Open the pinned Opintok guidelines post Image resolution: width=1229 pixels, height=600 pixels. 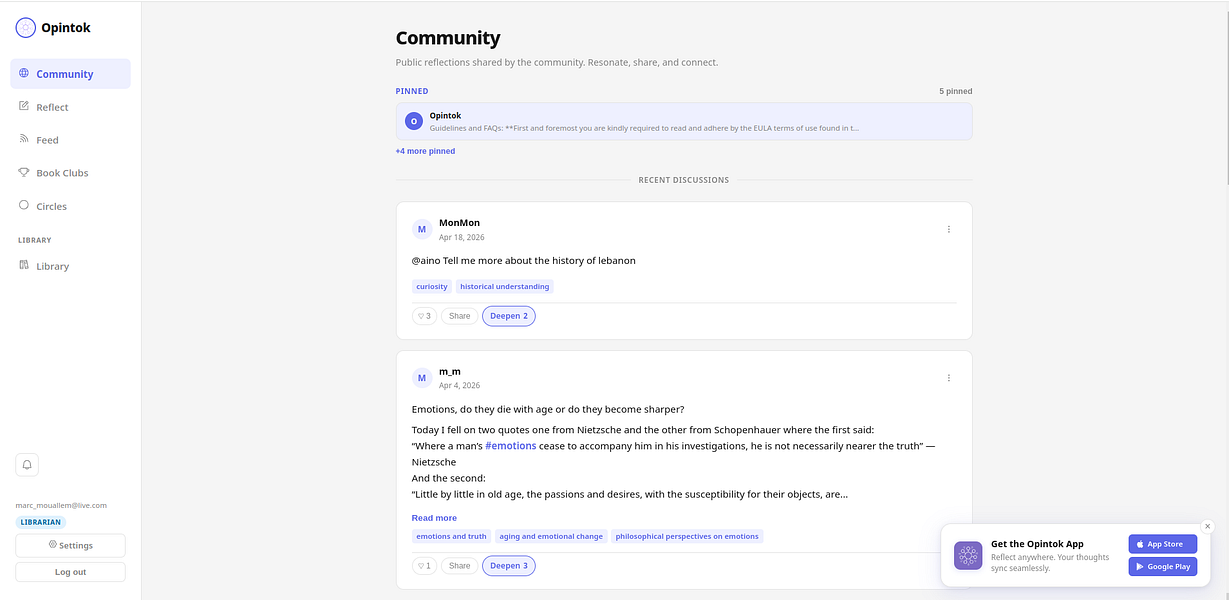684,121
